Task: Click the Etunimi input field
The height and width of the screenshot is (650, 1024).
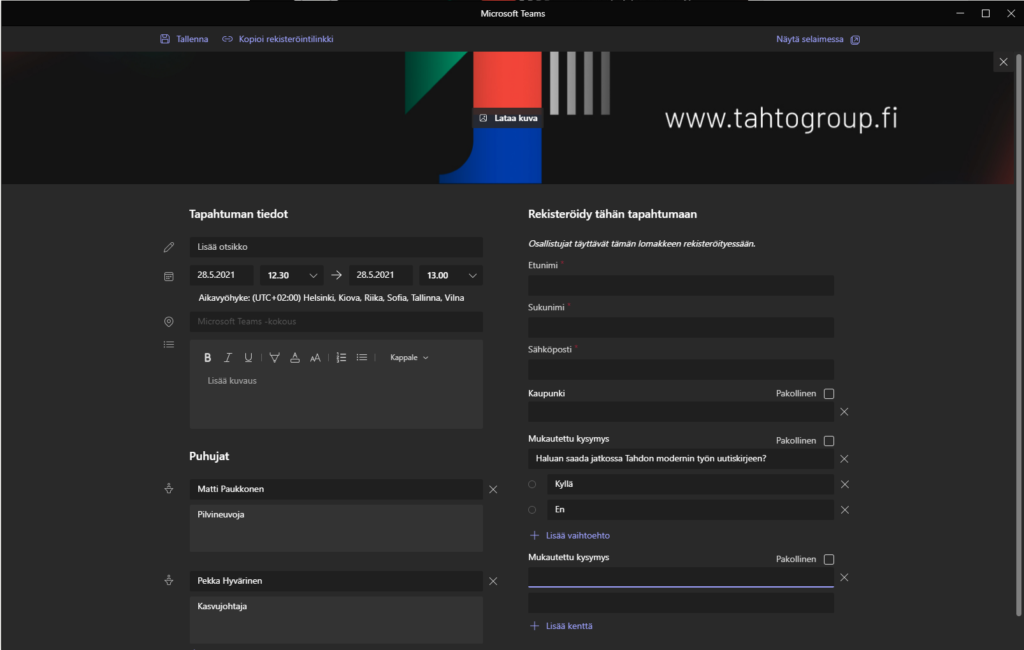Action: [x=680, y=285]
